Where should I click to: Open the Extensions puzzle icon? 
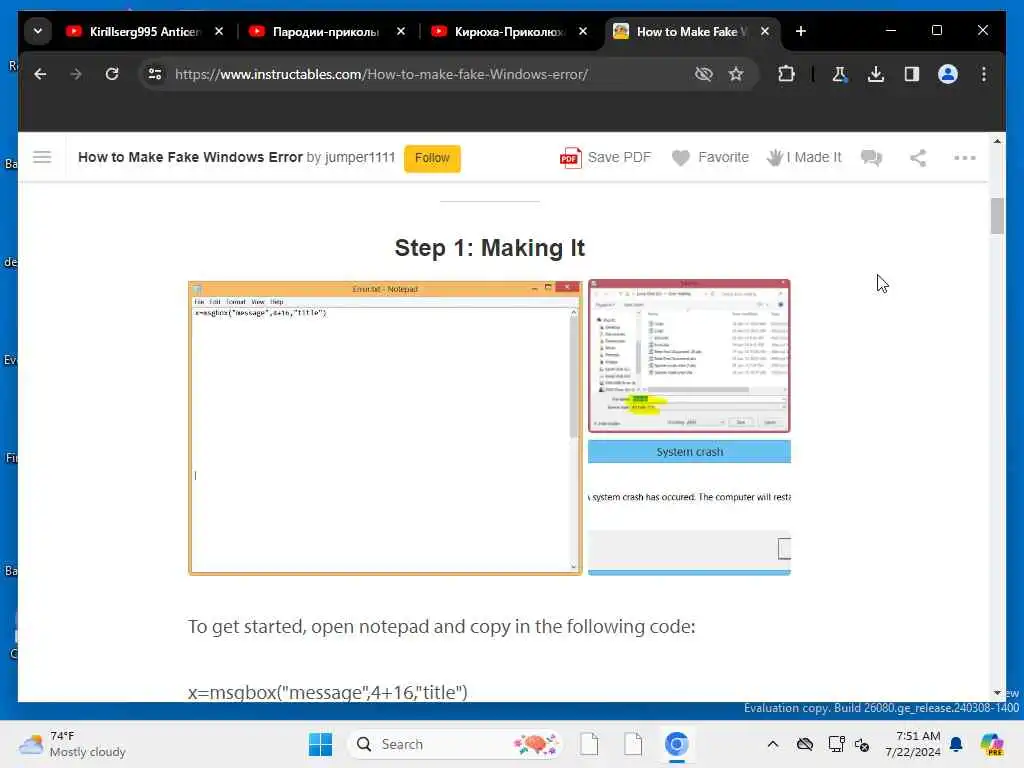click(786, 74)
